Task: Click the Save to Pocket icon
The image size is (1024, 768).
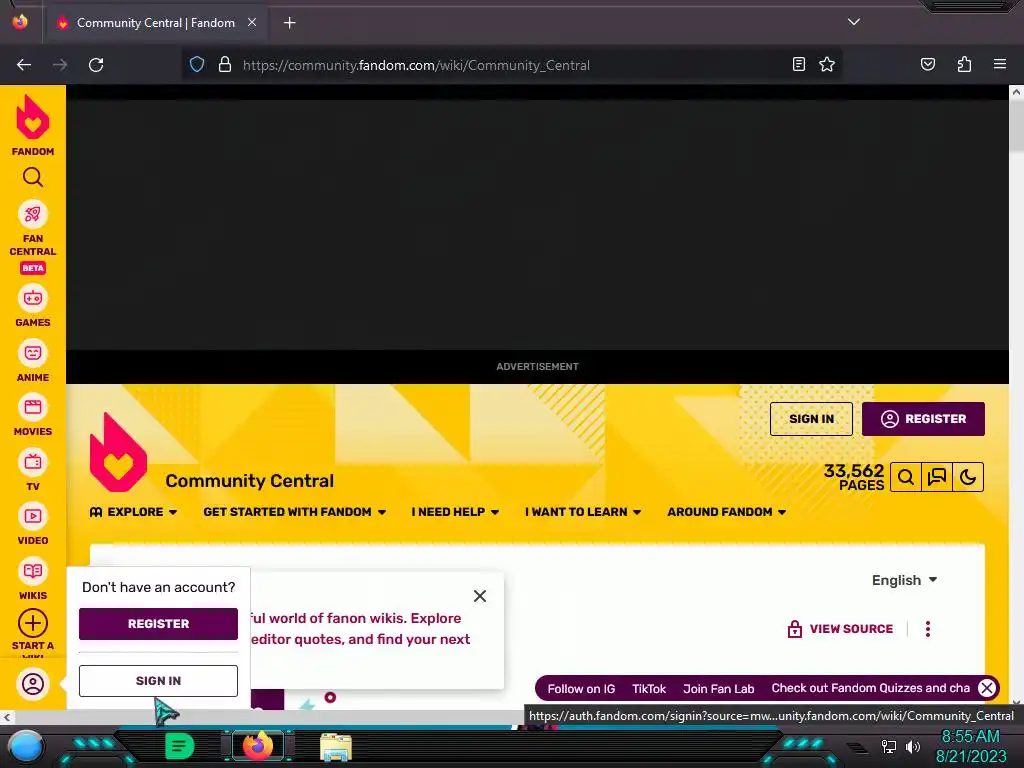Action: 927,64
